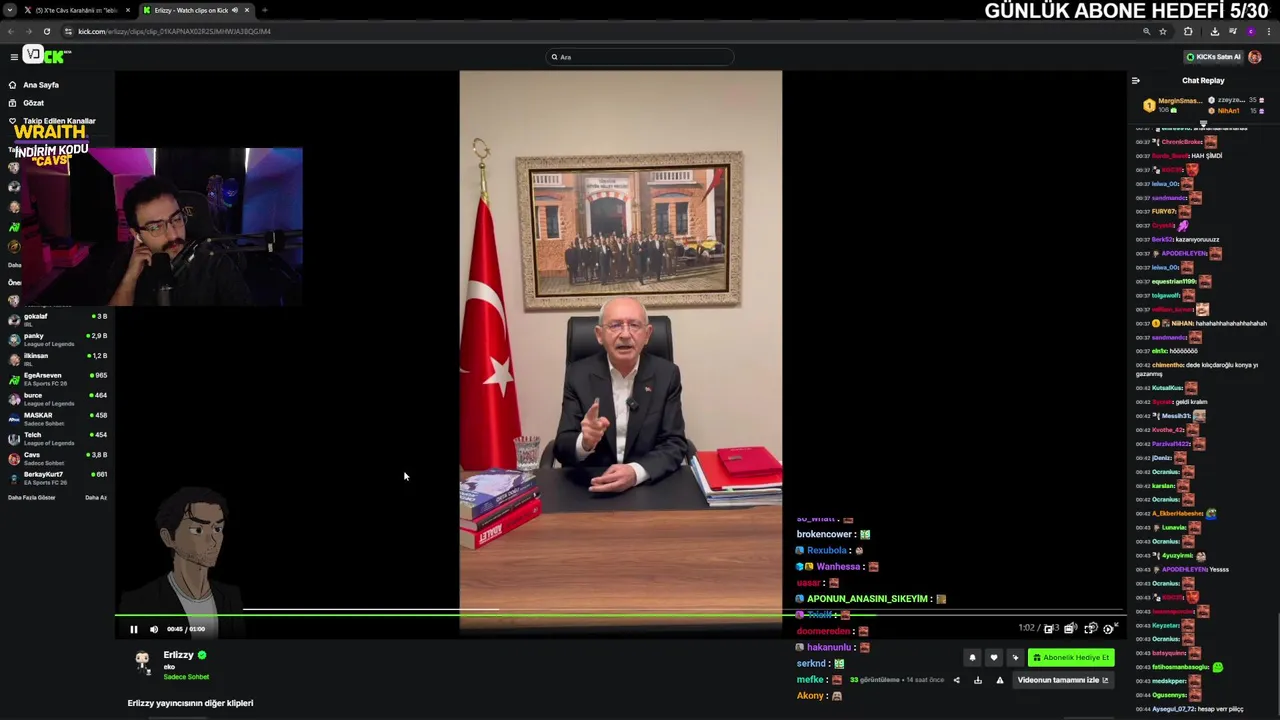This screenshot has width=1280, height=720.
Task: Open Telch channel in sidebar
Action: (58, 439)
